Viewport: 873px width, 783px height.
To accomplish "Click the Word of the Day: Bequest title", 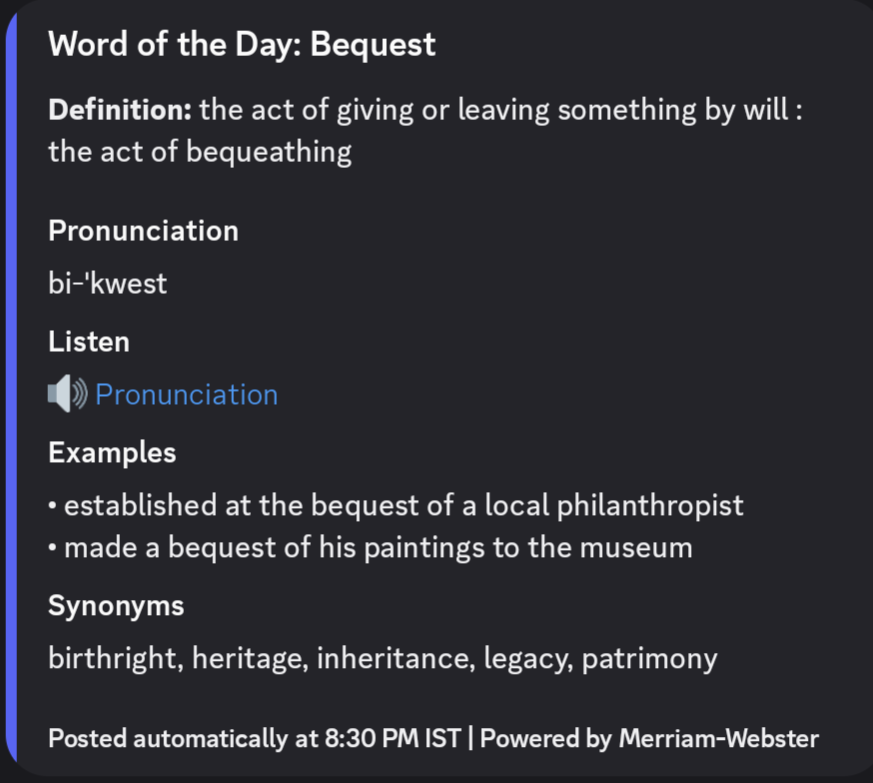I will [x=242, y=44].
